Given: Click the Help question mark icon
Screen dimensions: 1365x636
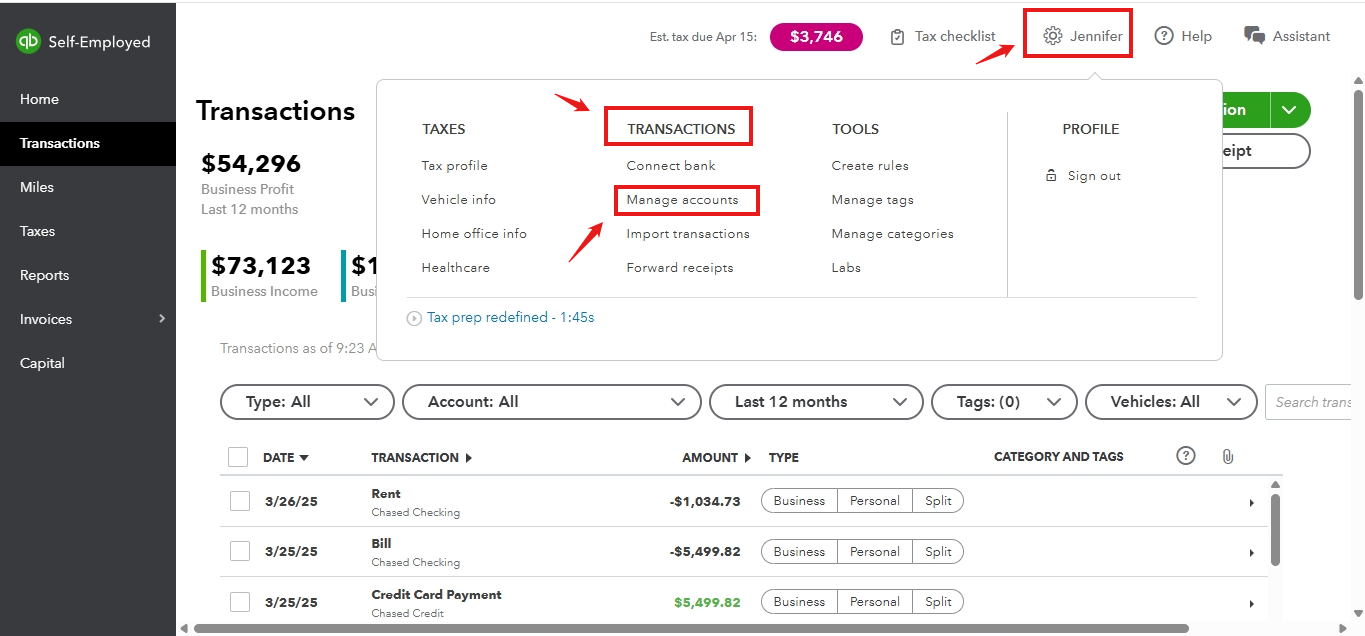Looking at the screenshot, I should [x=1163, y=36].
